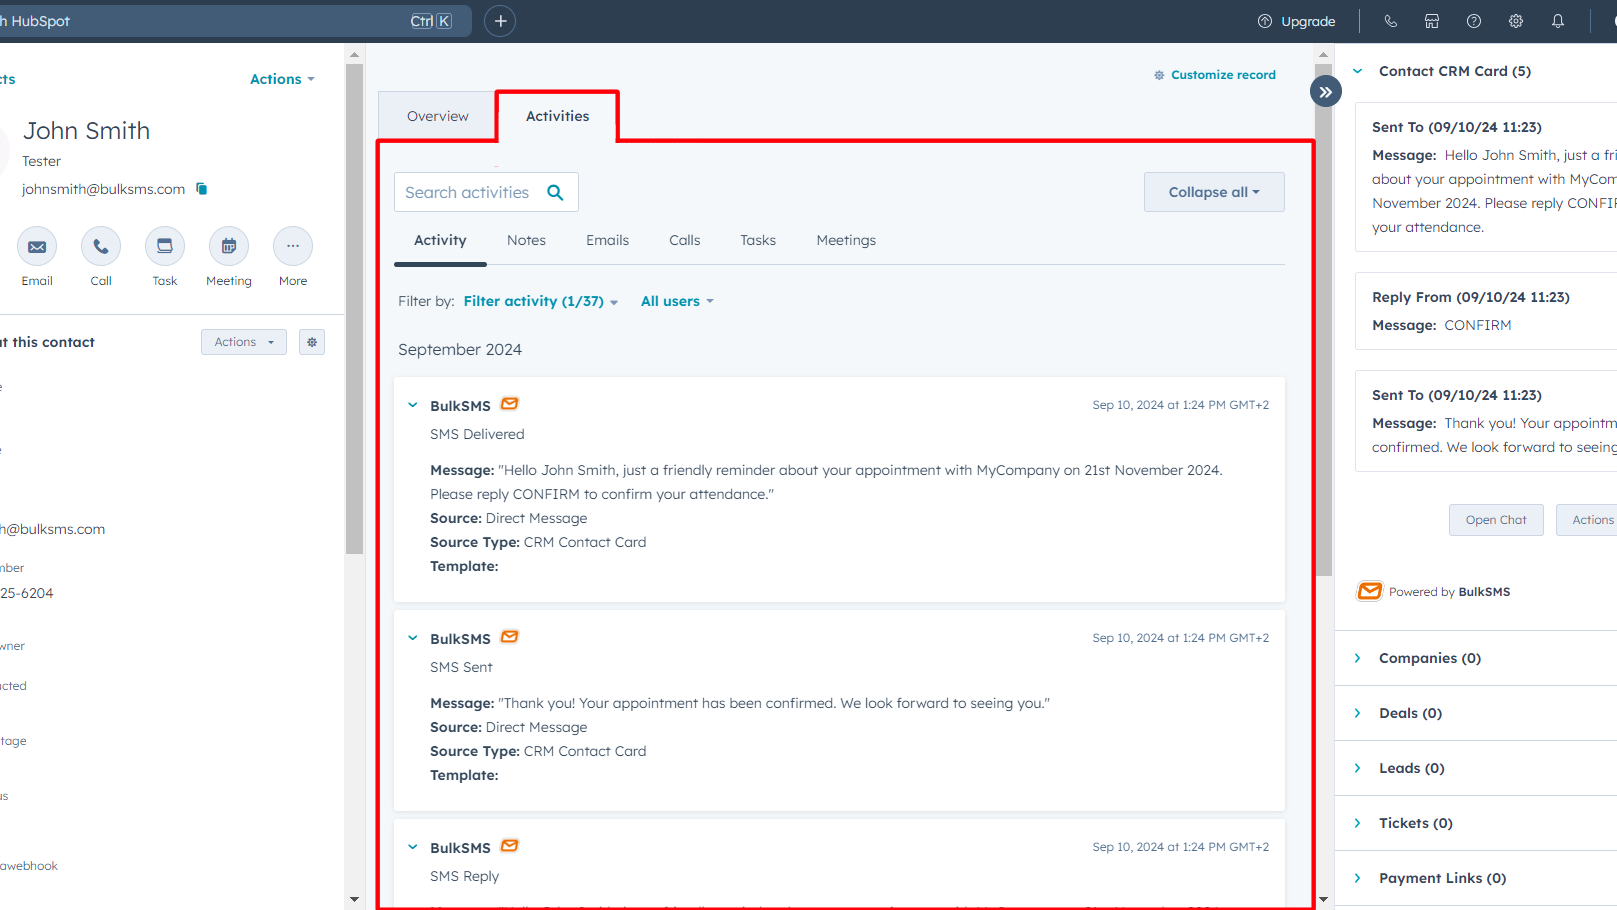Expand the Deals (0) section
Screen dimensions: 1617x910
(x=1358, y=713)
